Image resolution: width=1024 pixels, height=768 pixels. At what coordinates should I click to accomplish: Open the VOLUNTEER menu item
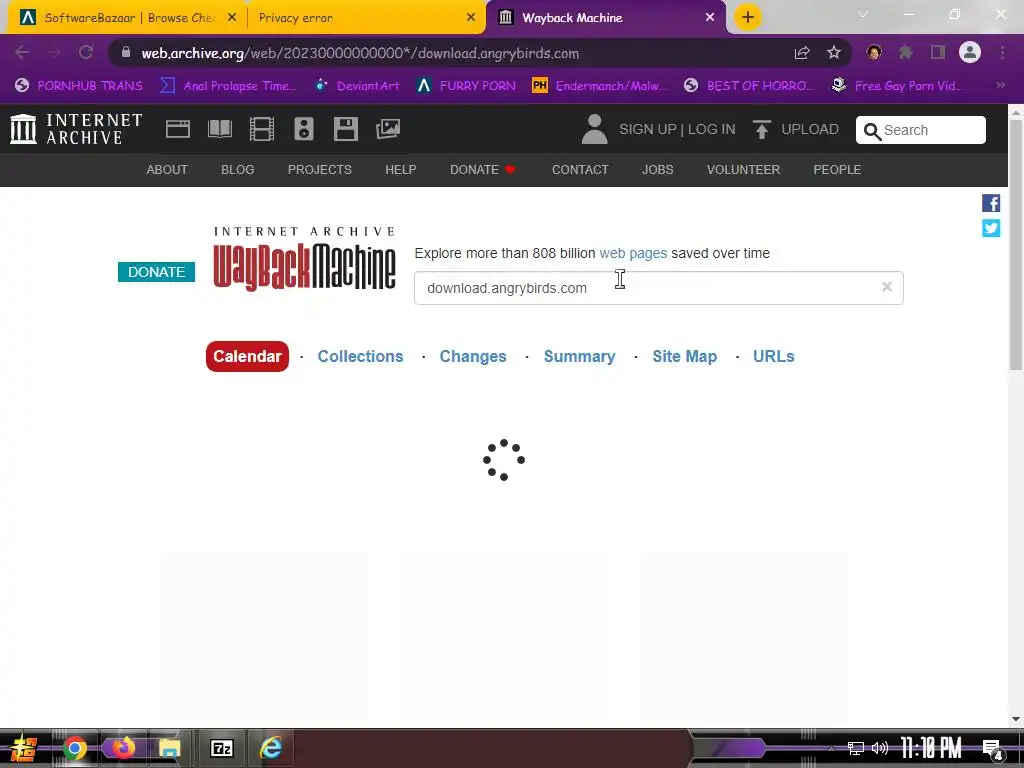[x=743, y=170]
